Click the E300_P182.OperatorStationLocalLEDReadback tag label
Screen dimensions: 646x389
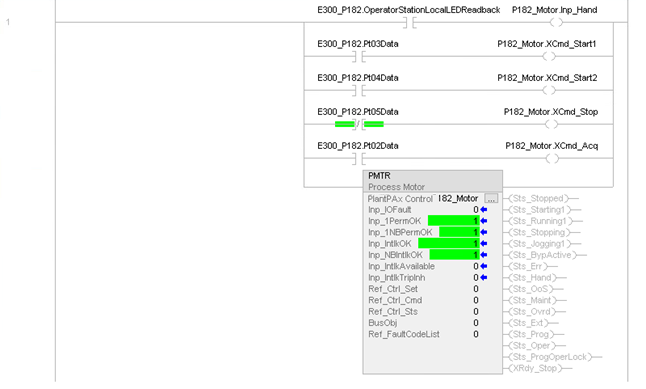(x=409, y=10)
